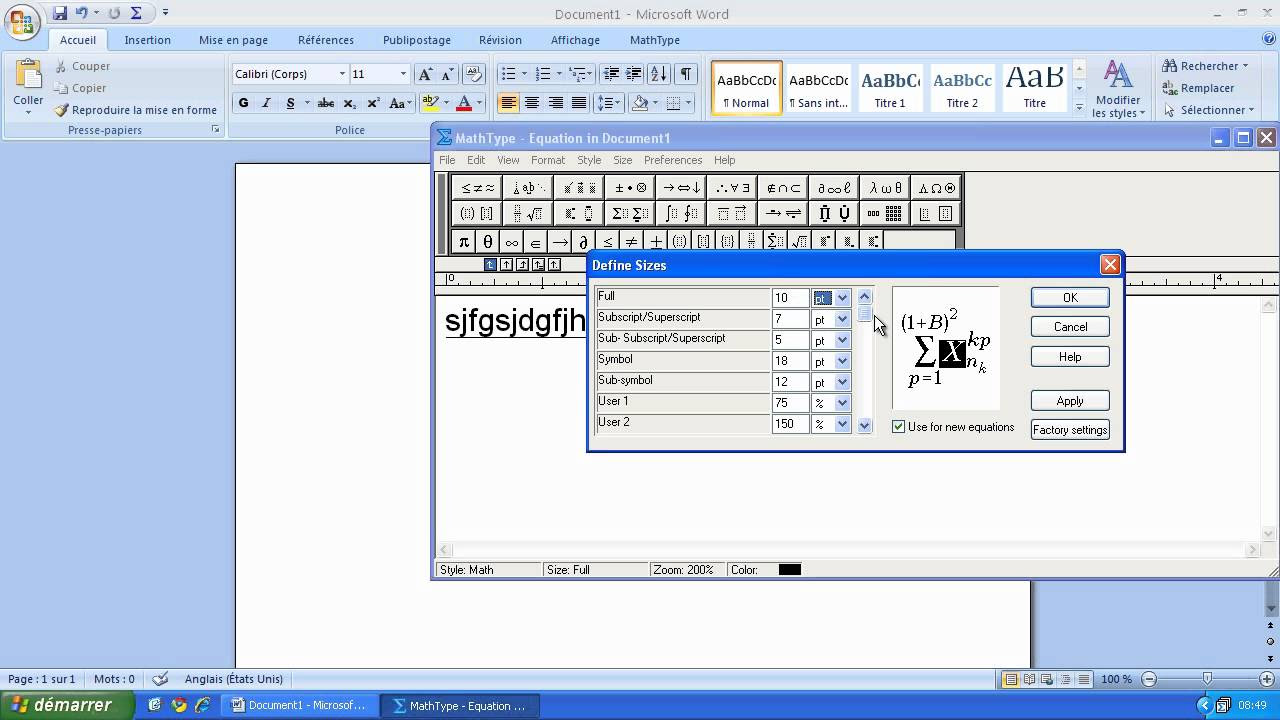Viewport: 1280px width, 720px height.
Task: Switch to the Insertion ribbon tab
Action: pyautogui.click(x=147, y=40)
